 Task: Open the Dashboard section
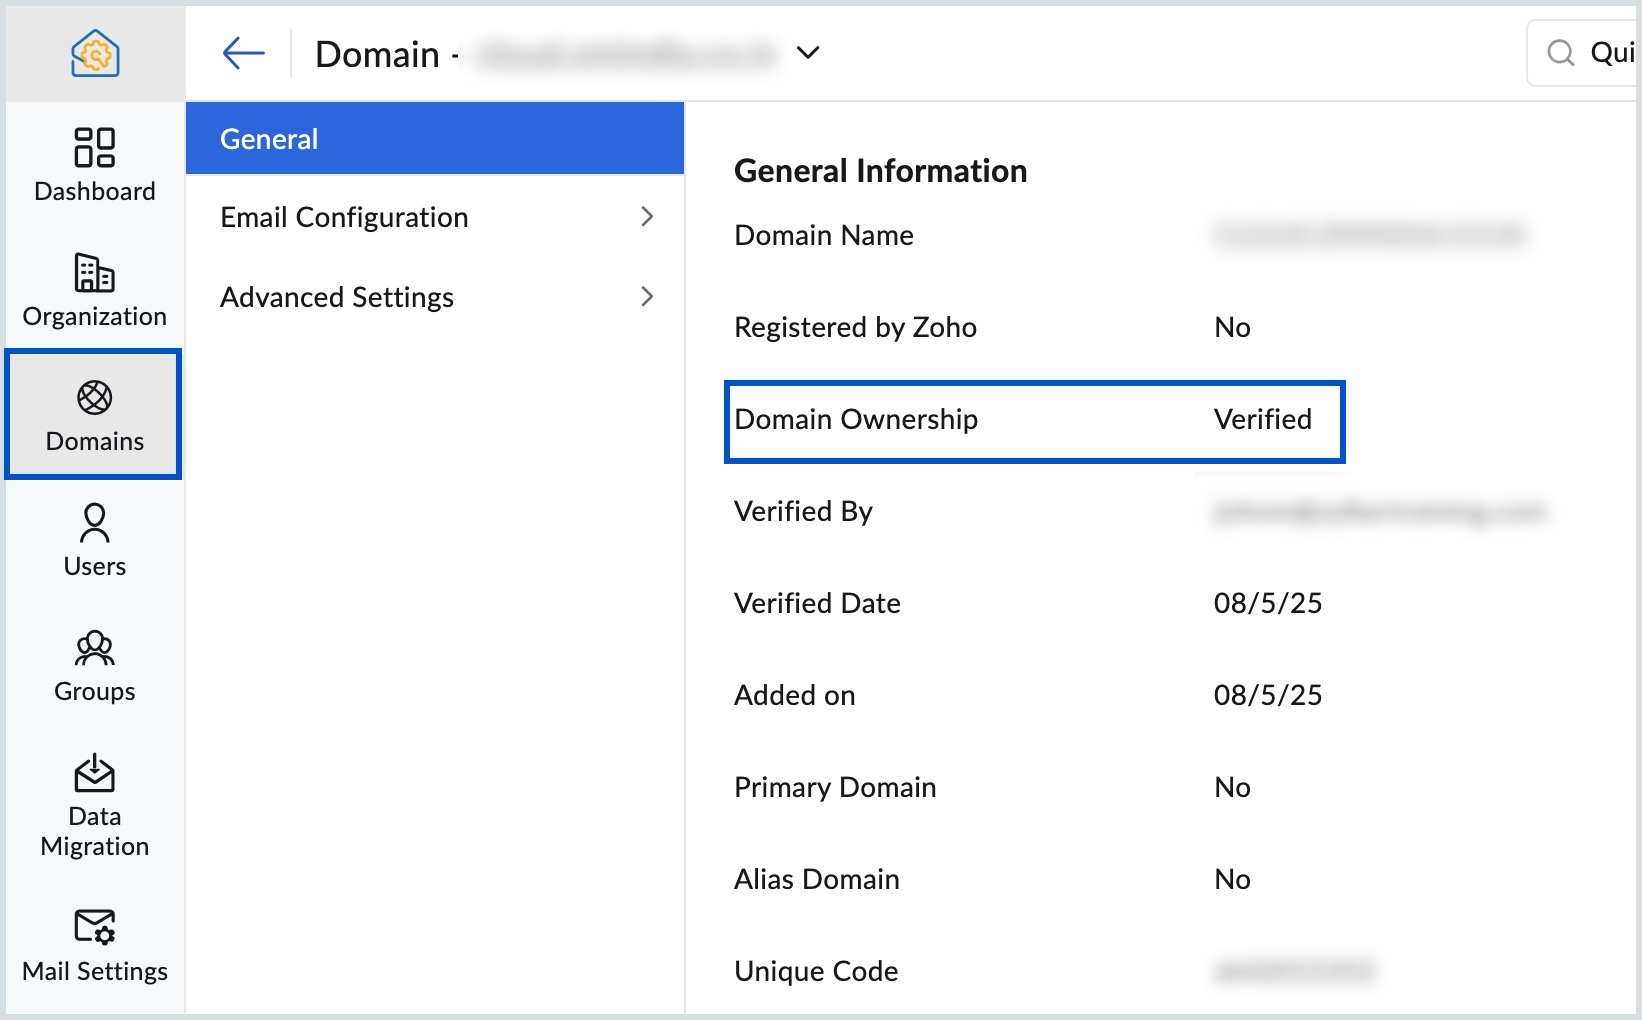click(x=94, y=165)
